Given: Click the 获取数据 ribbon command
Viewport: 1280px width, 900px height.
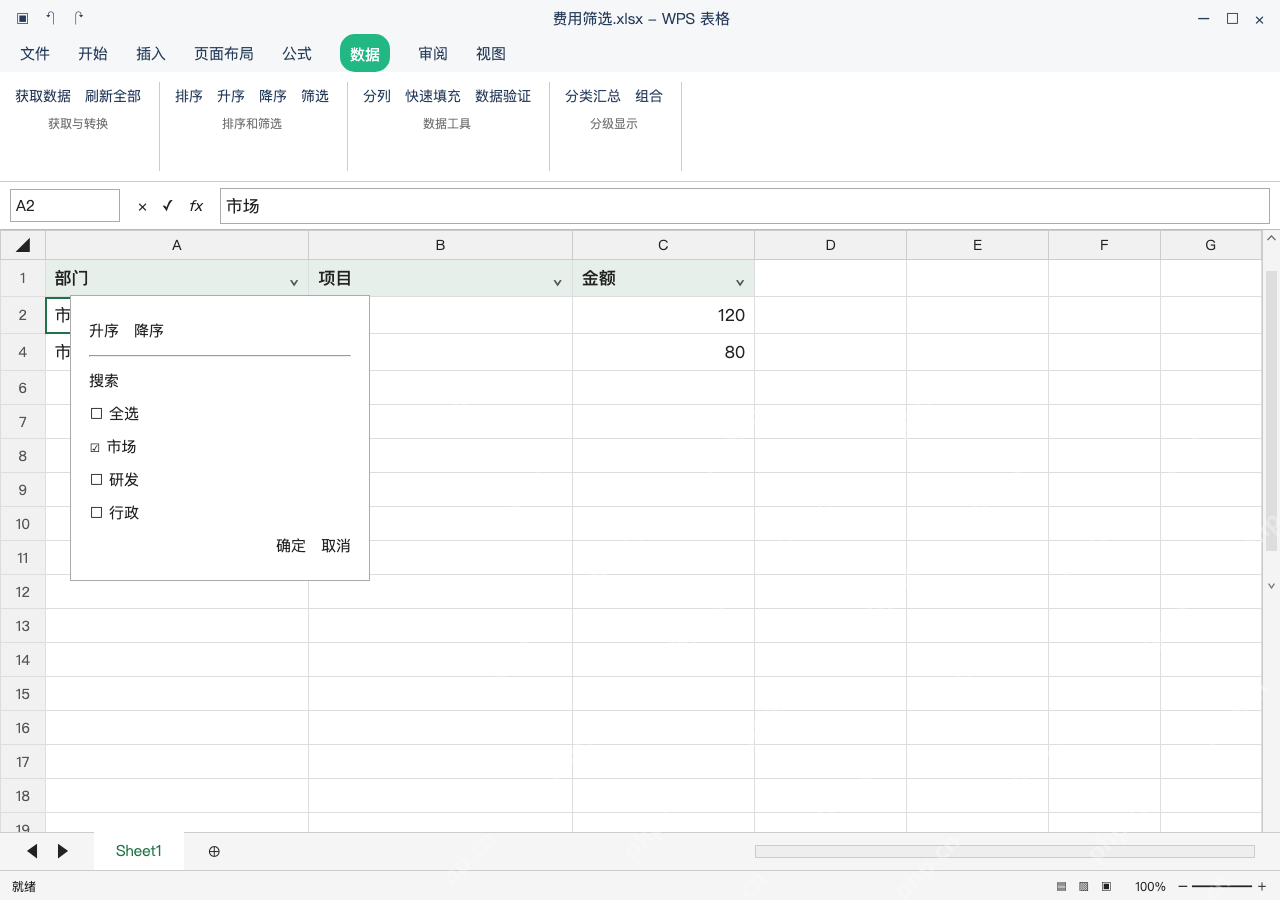Looking at the screenshot, I should click(43, 96).
